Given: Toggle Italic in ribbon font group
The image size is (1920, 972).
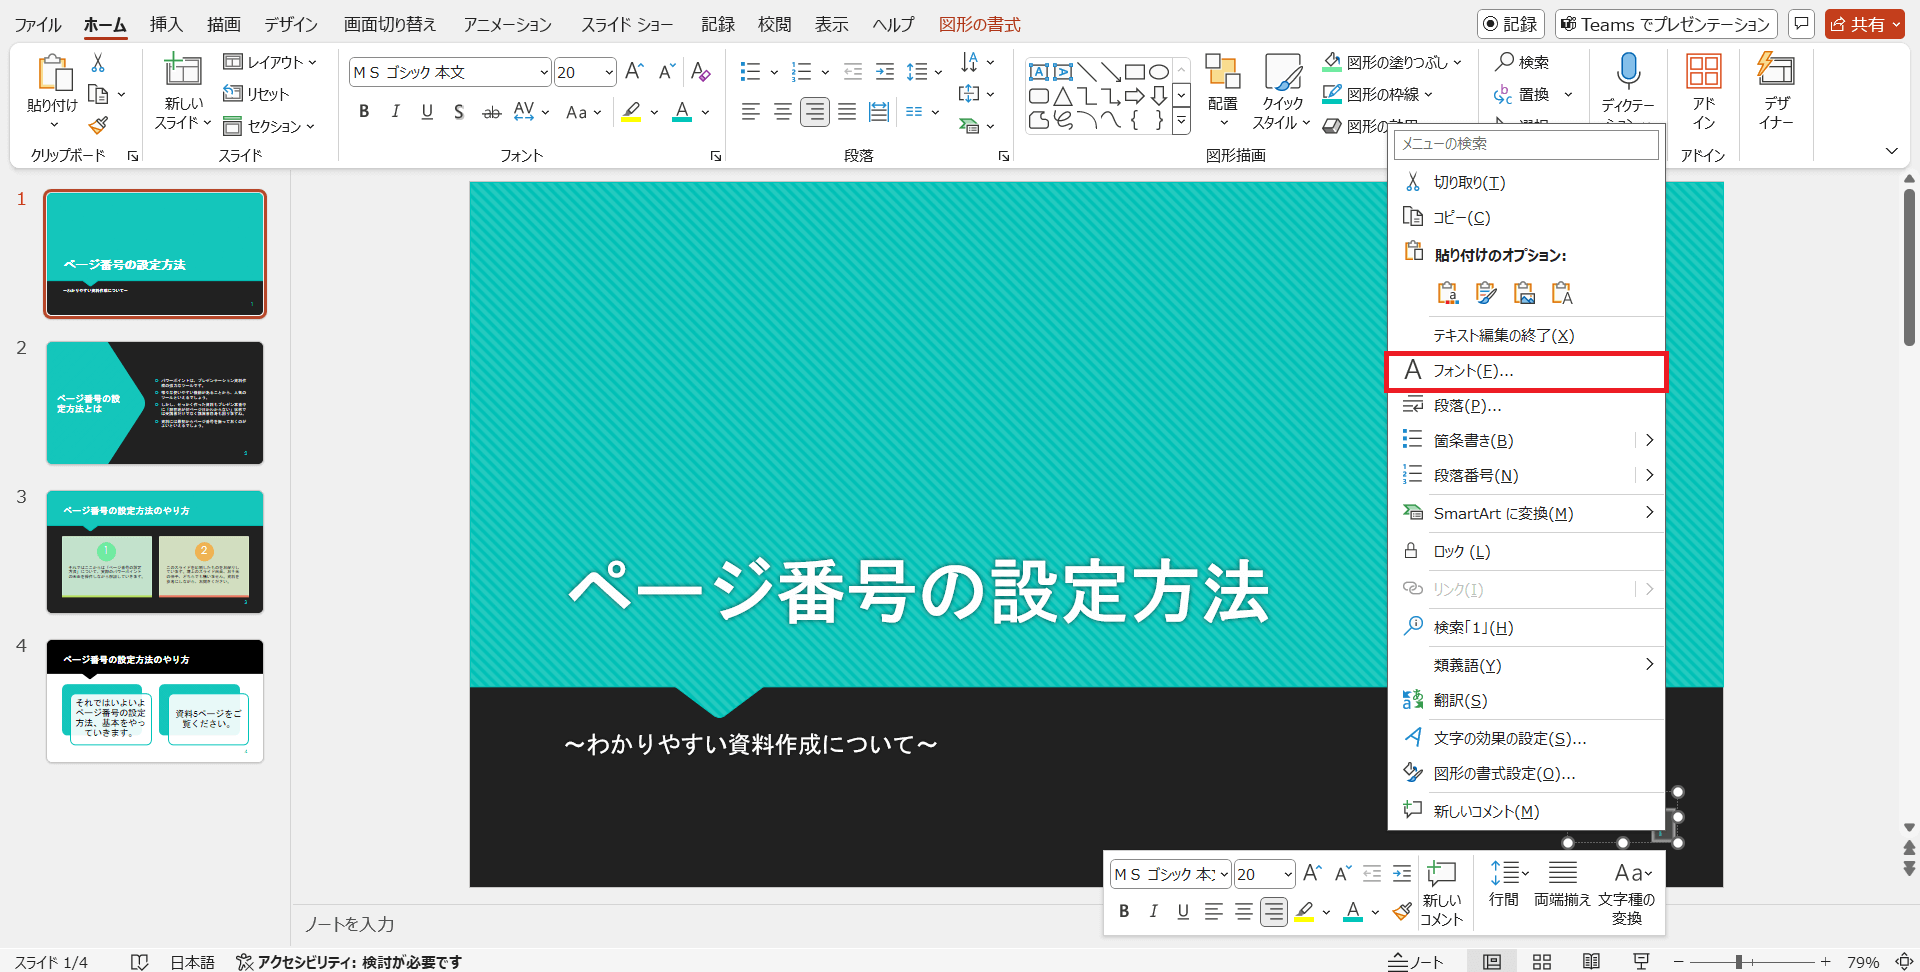Looking at the screenshot, I should [x=396, y=112].
